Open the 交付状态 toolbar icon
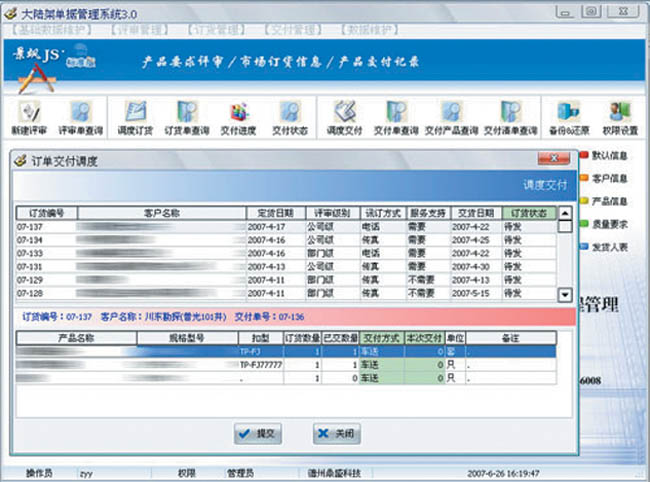The image size is (650, 482). (290, 117)
